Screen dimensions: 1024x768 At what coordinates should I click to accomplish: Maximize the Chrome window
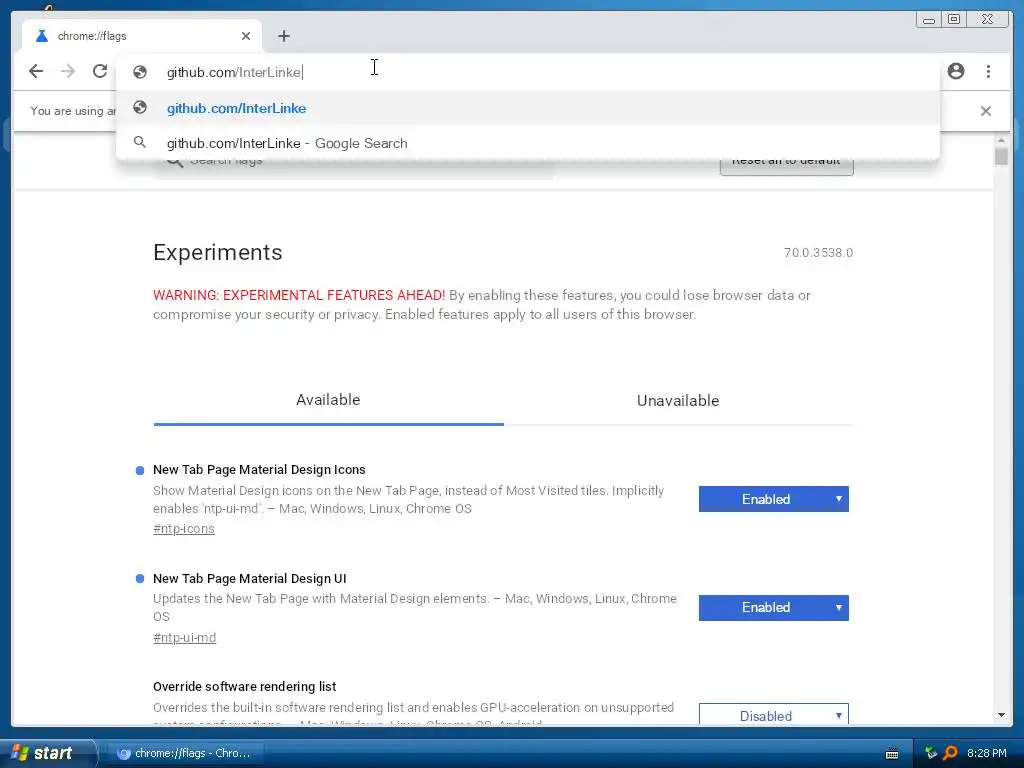[x=954, y=20]
